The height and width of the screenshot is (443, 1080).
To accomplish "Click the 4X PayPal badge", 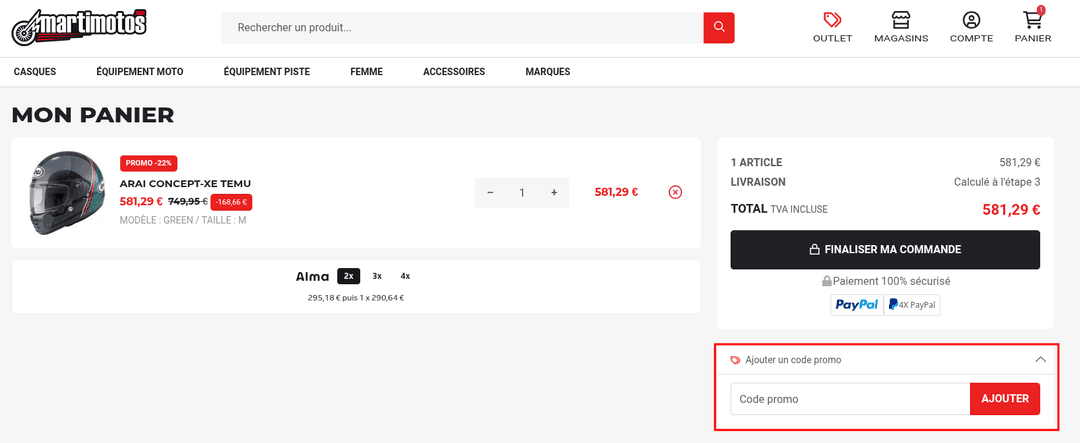I will click(912, 304).
